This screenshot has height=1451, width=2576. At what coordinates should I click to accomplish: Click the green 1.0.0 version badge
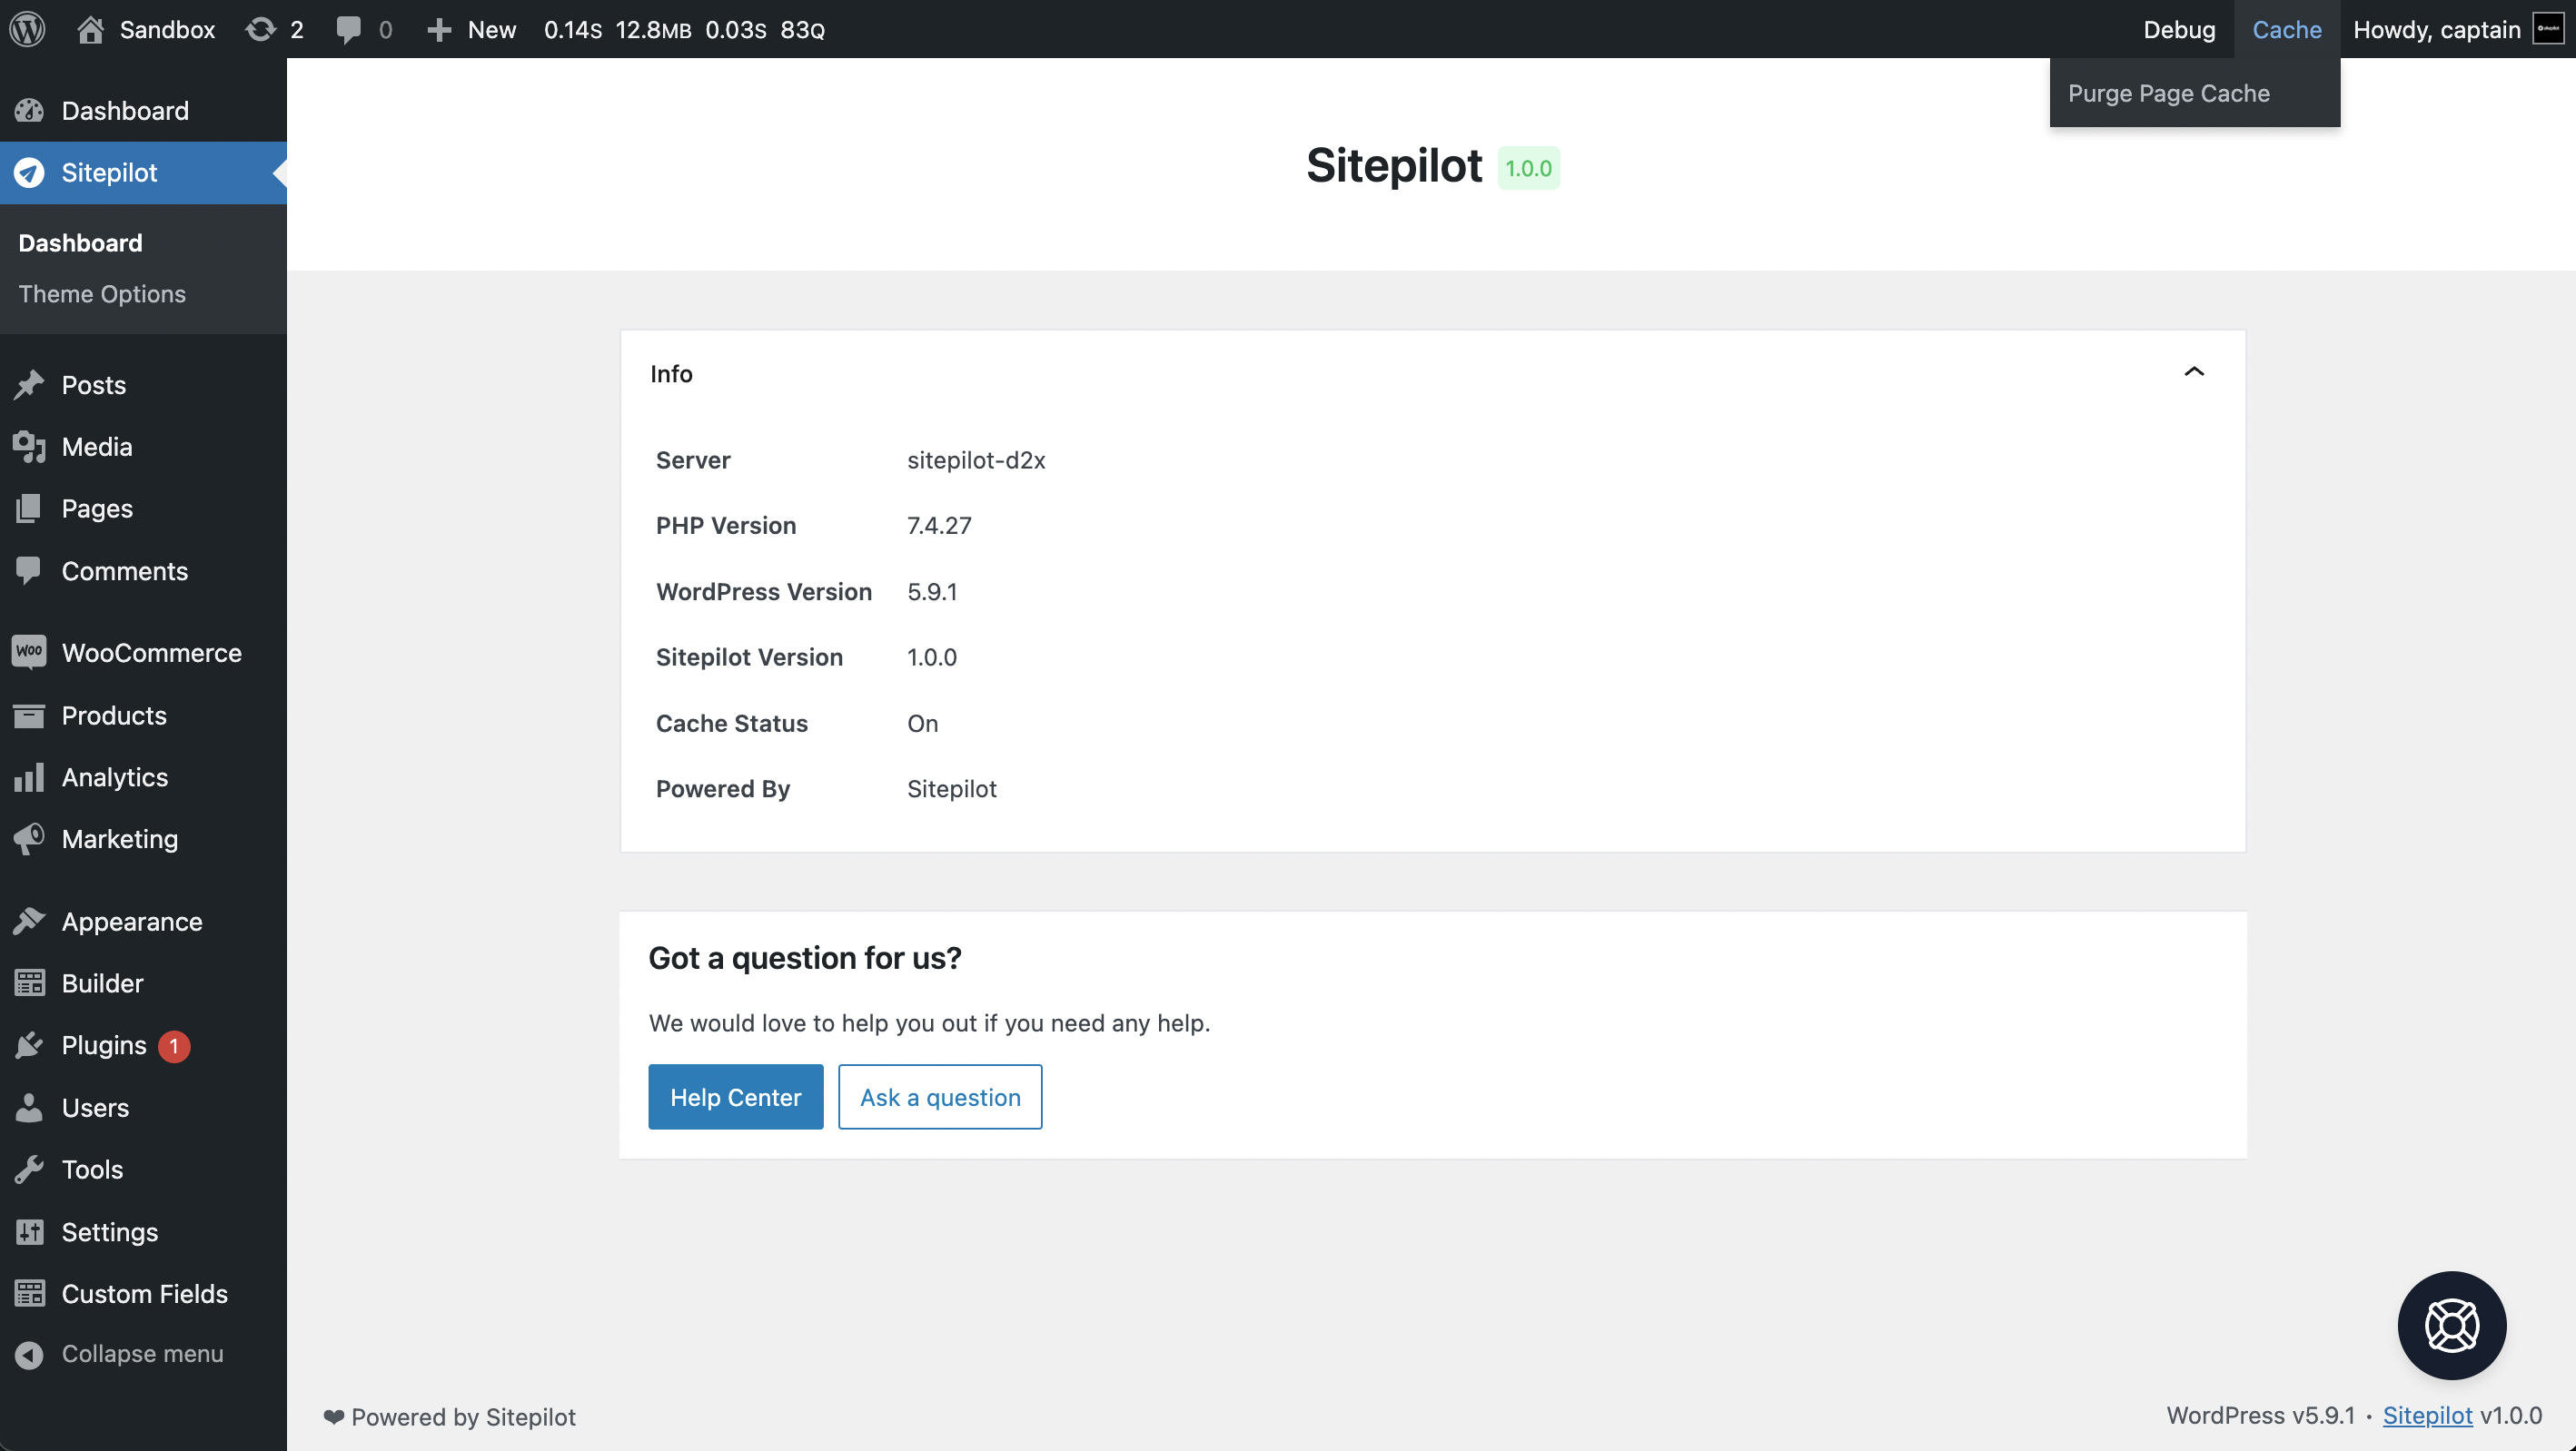point(1529,168)
